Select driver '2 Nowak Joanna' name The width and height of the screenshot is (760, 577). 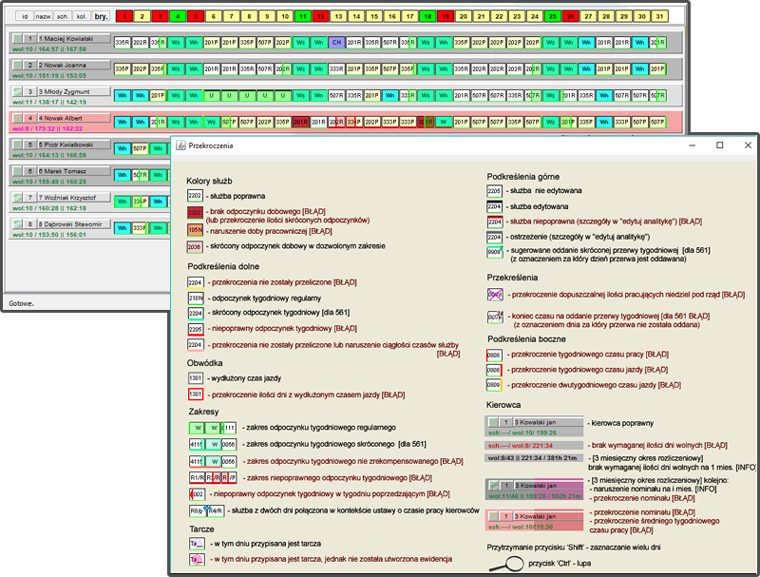[x=74, y=65]
